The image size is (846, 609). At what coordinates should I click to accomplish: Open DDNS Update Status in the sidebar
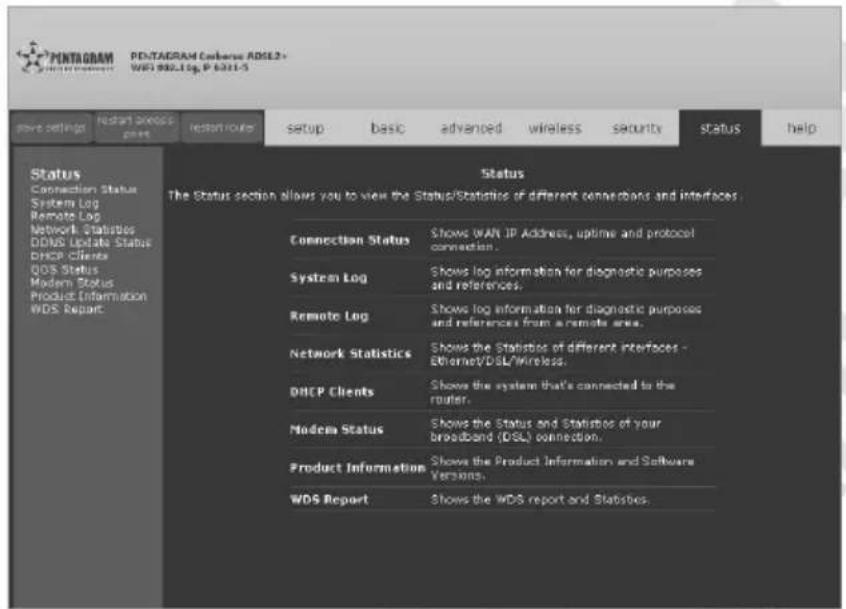pyautogui.click(x=91, y=243)
